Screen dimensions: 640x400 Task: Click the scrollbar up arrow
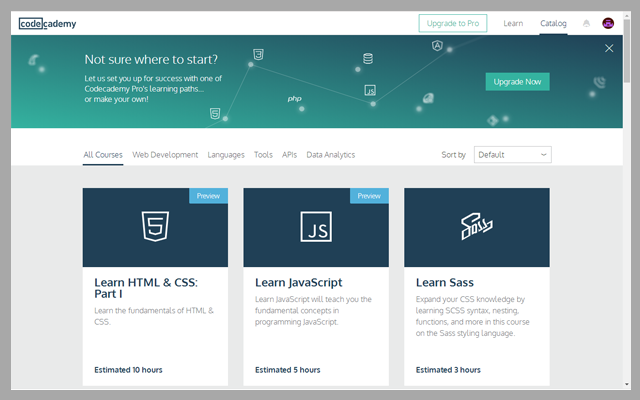click(627, 16)
